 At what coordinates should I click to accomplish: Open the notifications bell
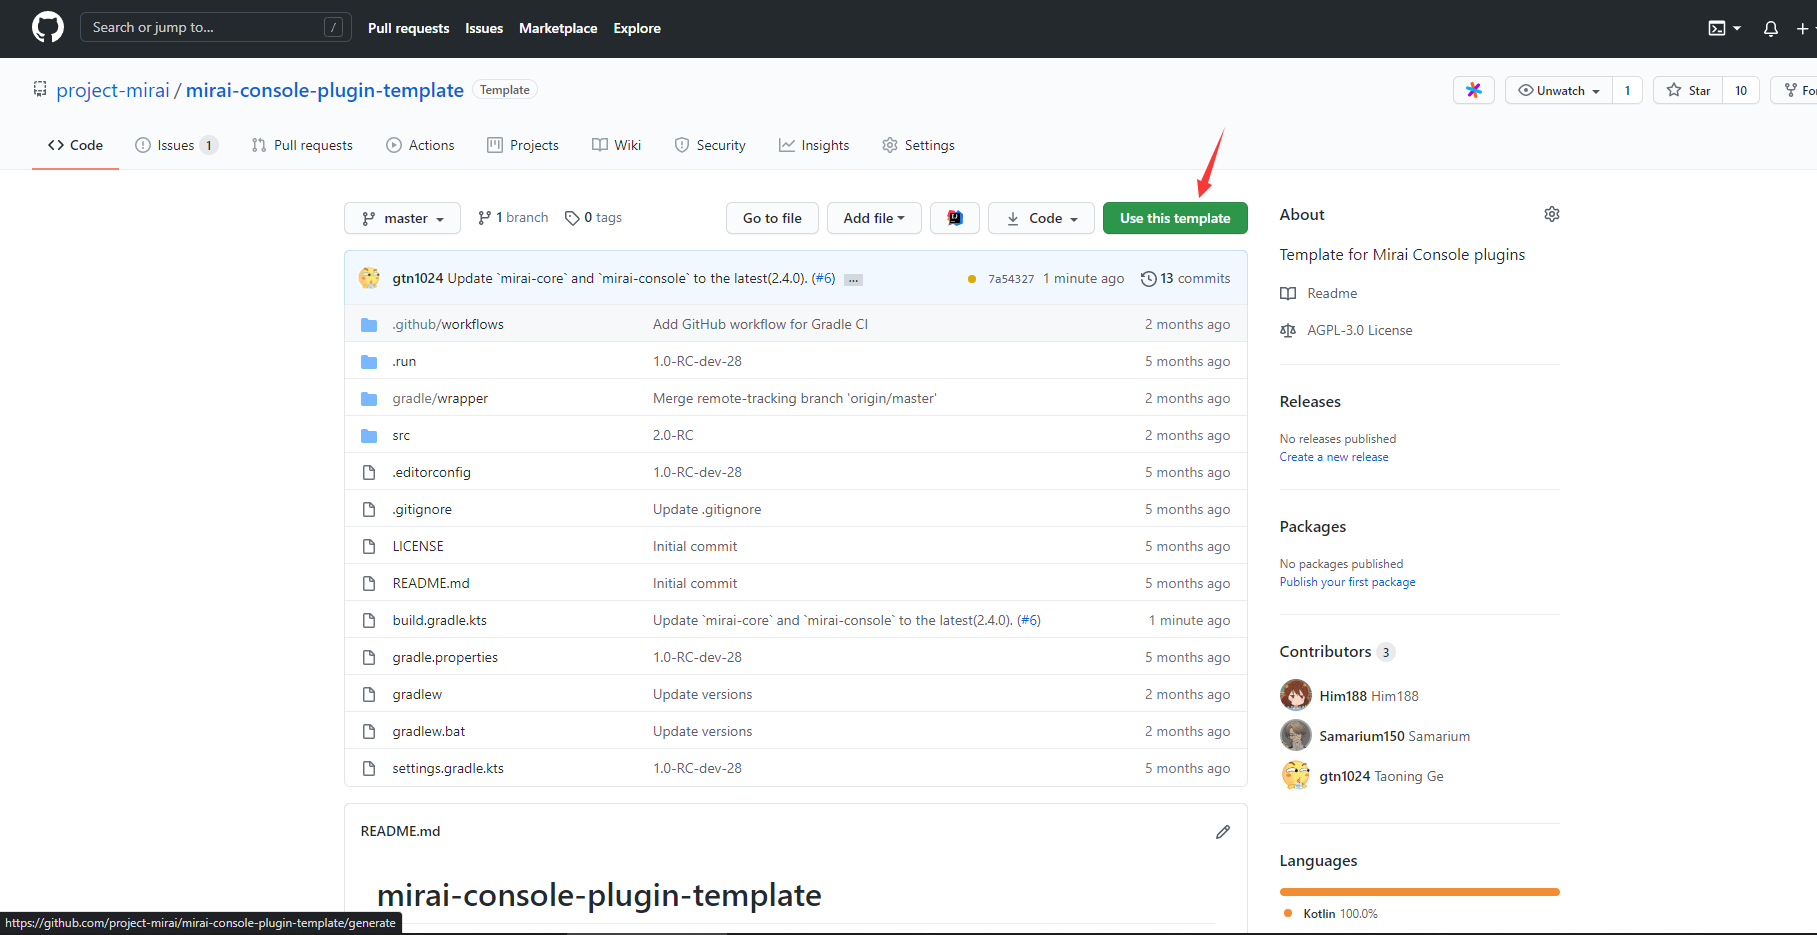click(1770, 28)
